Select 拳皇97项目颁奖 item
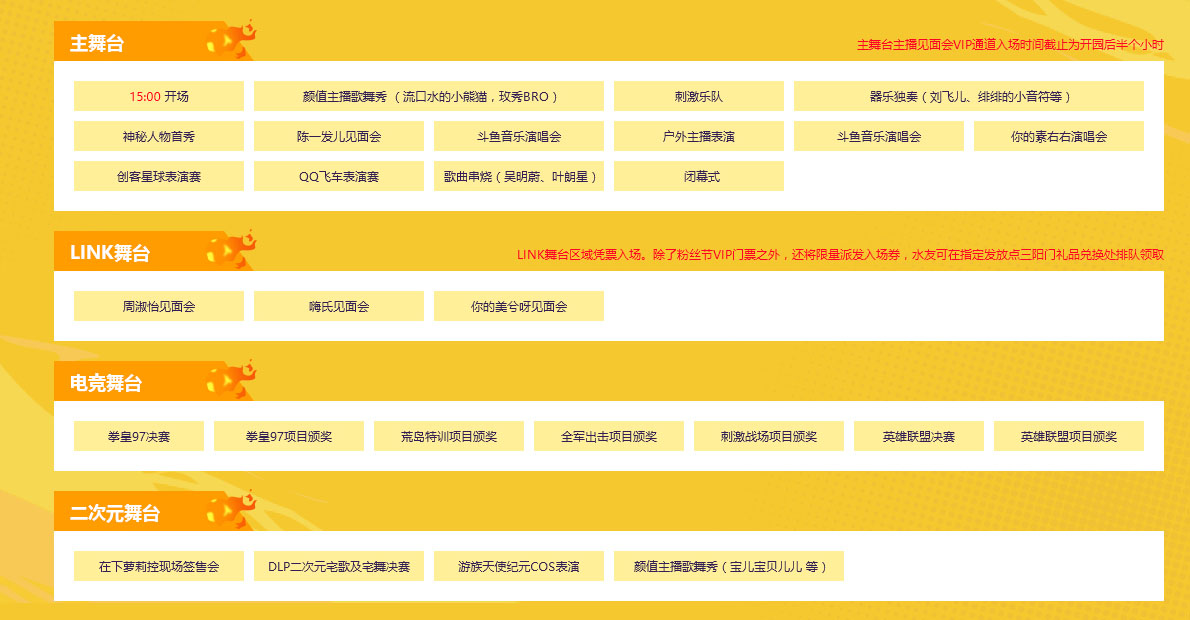1190x620 pixels. [289, 436]
